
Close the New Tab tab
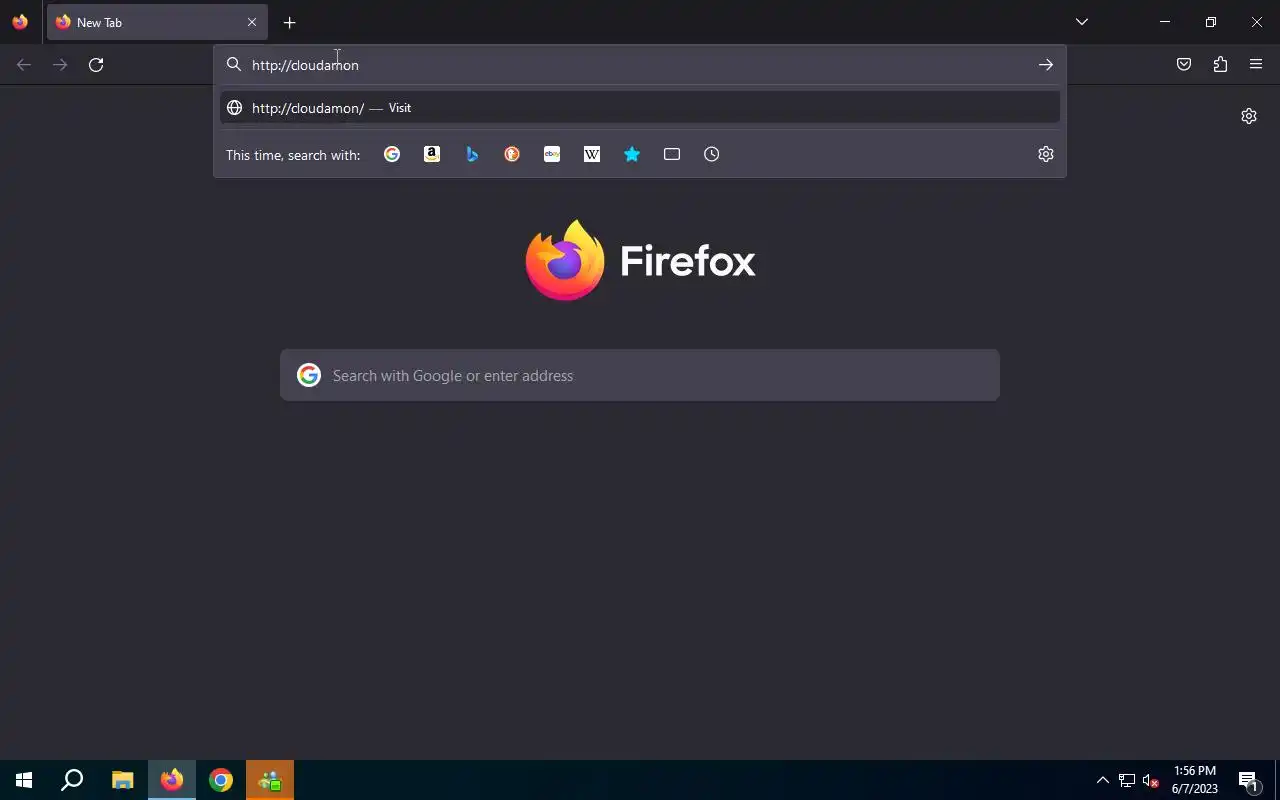click(252, 22)
